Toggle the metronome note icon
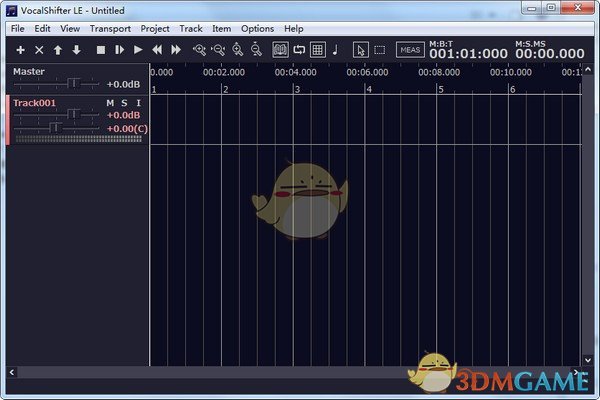The height and width of the screenshot is (400, 600). (336, 50)
